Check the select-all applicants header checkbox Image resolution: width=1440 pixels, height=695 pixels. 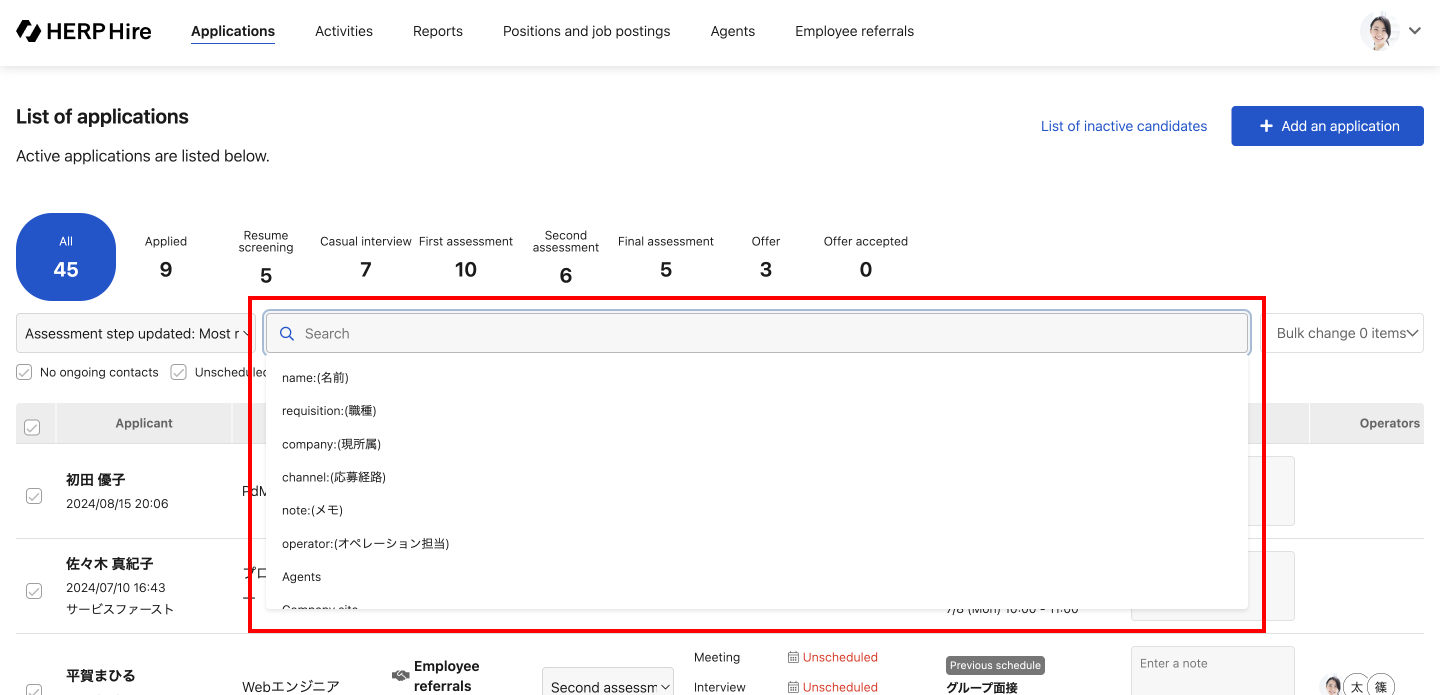[x=32, y=427]
